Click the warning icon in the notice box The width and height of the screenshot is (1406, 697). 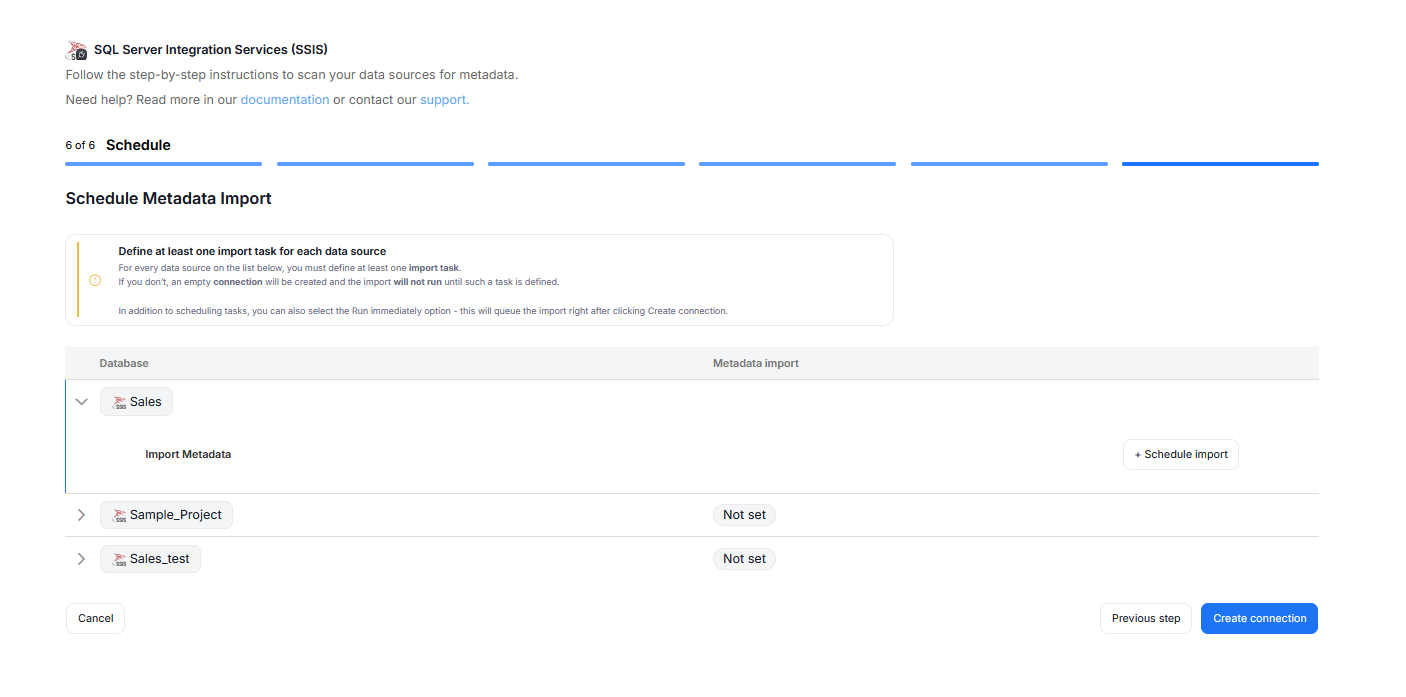[x=95, y=280]
